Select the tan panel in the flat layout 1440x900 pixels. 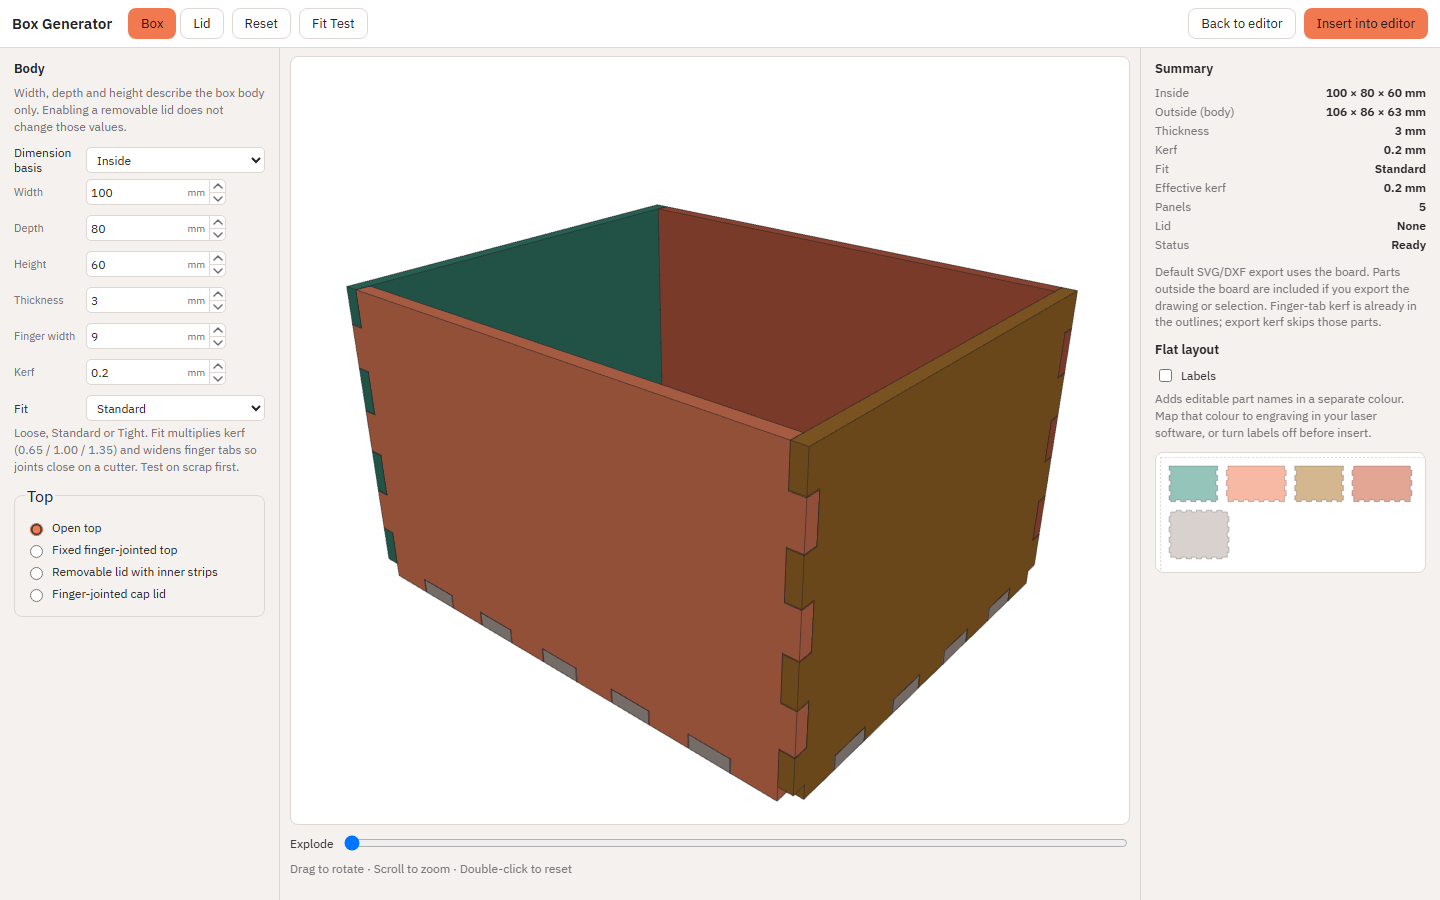point(1319,484)
